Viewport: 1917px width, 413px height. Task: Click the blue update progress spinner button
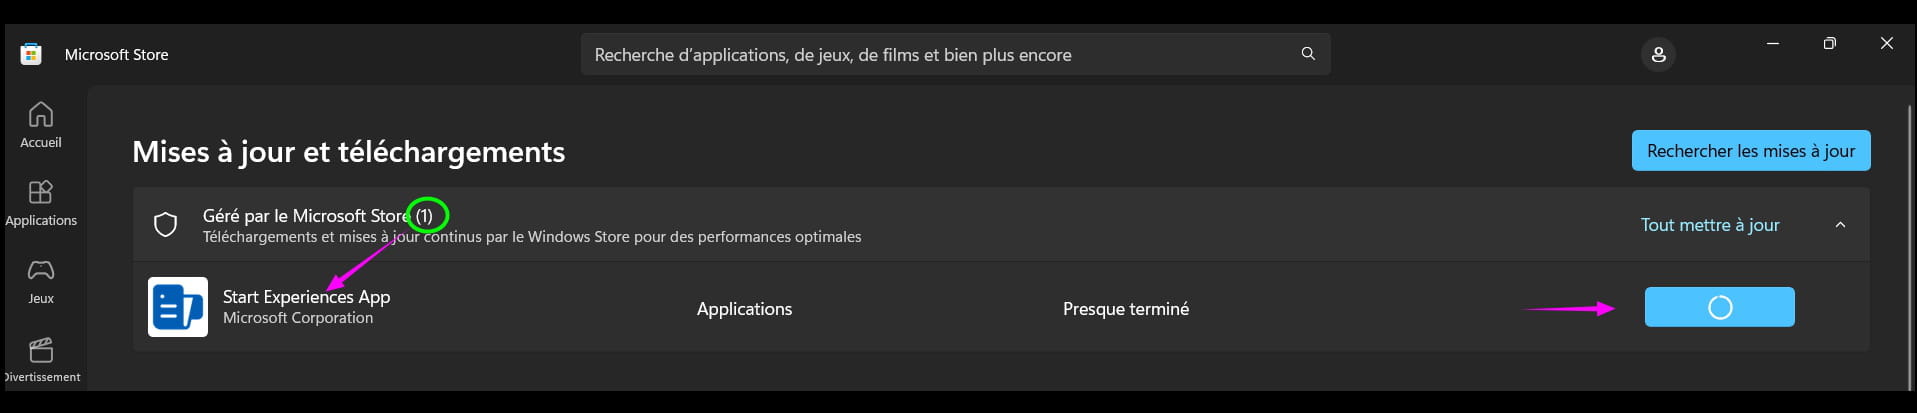tap(1719, 307)
